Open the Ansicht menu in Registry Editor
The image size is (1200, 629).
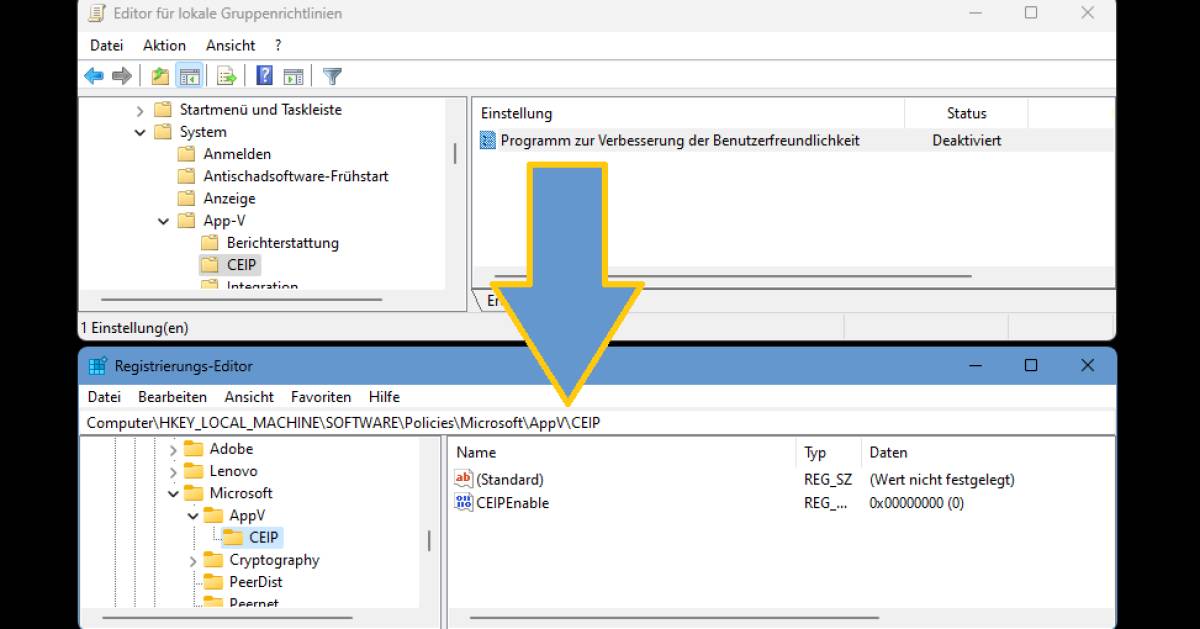(249, 397)
